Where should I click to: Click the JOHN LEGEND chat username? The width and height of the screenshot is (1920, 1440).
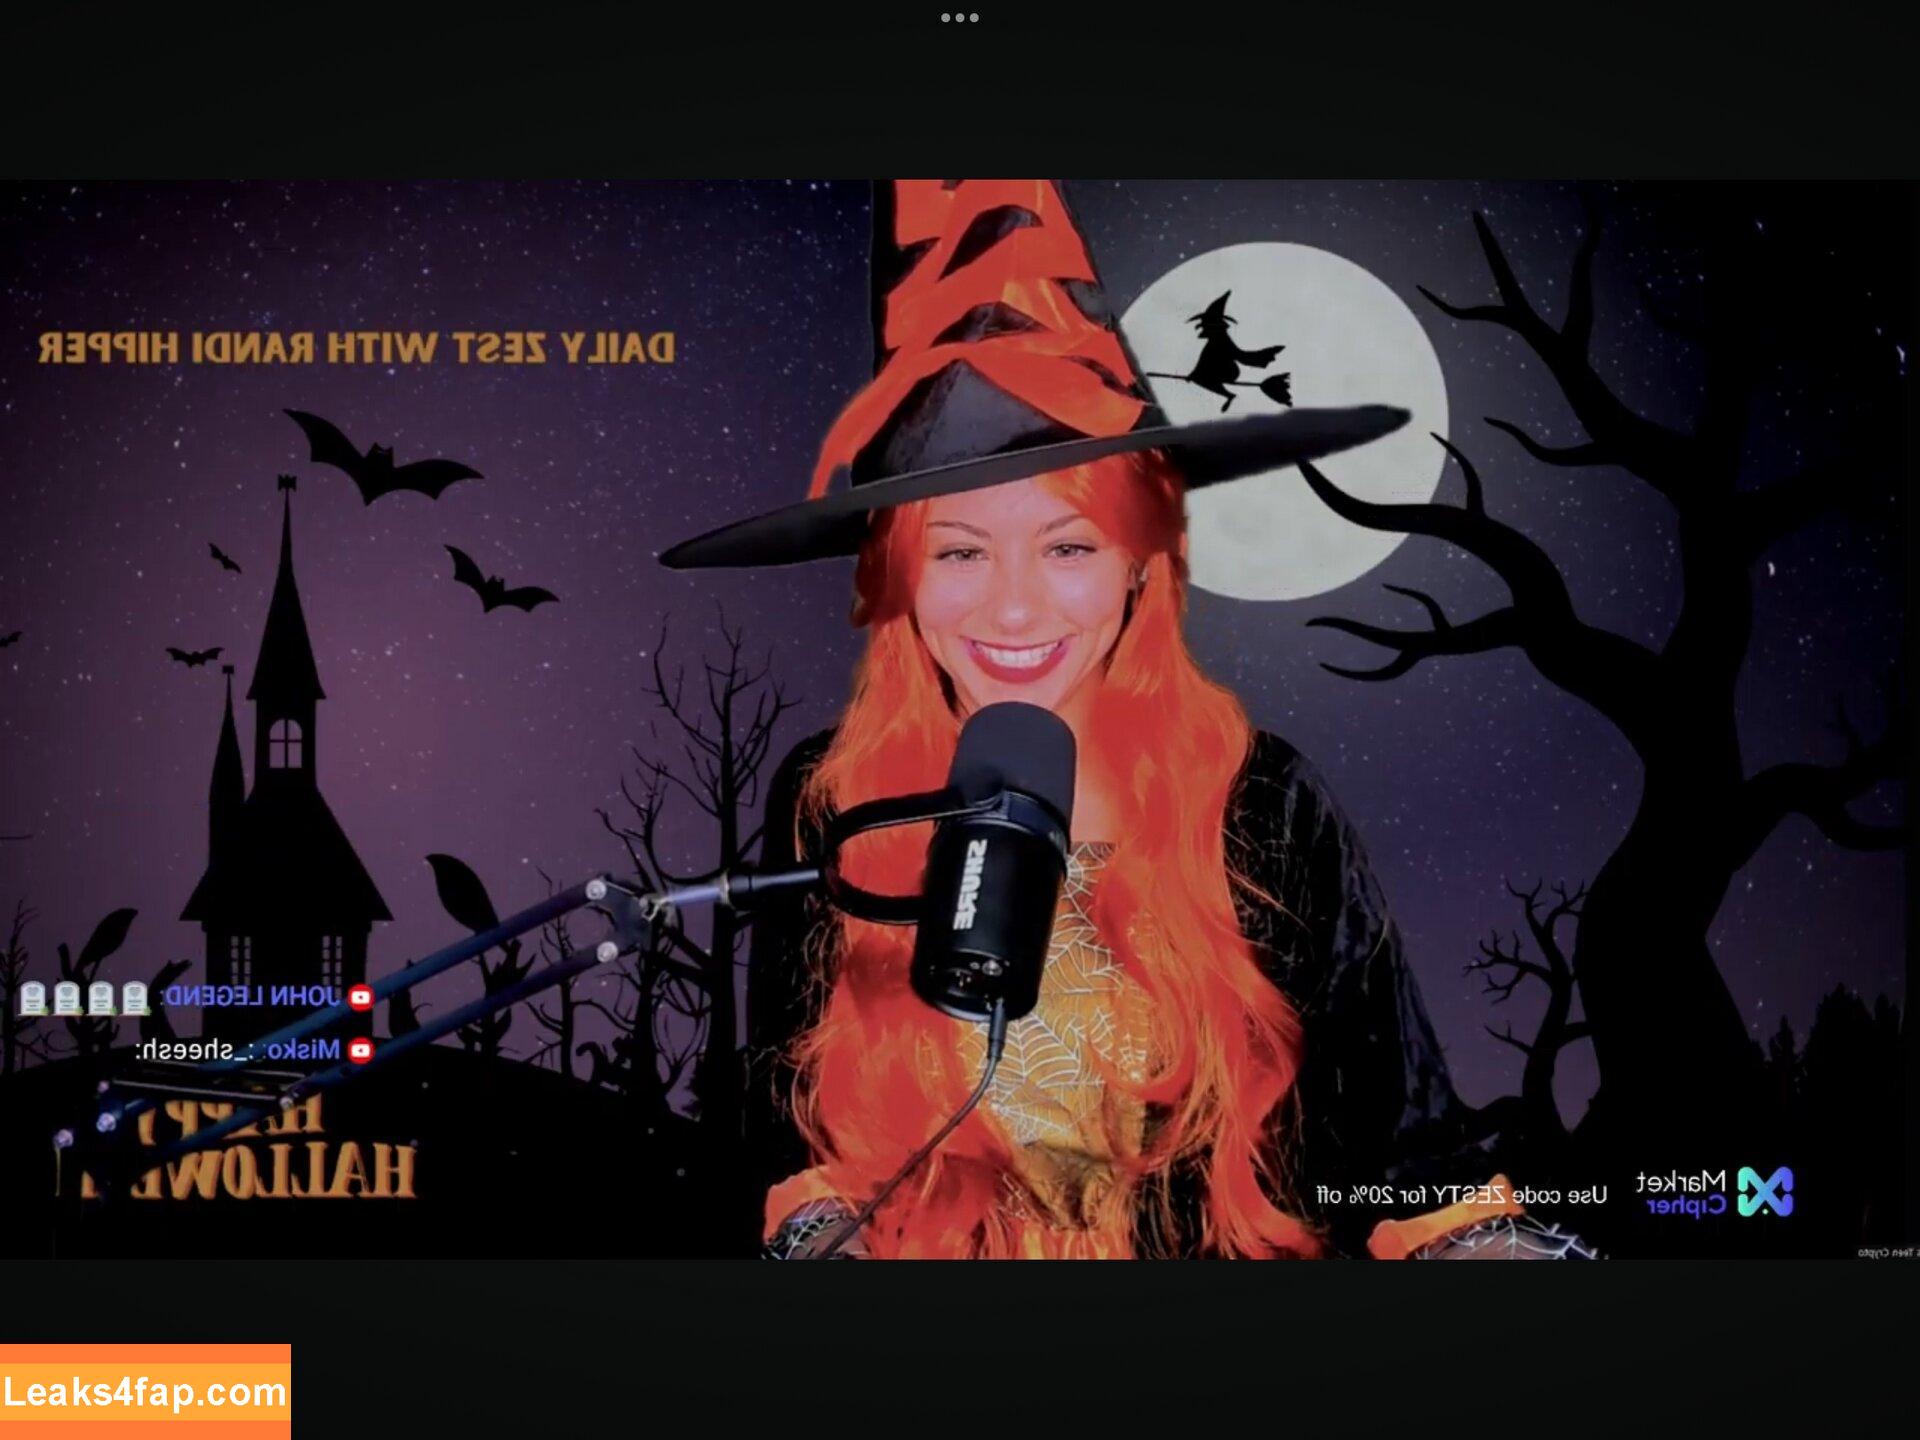coord(252,996)
